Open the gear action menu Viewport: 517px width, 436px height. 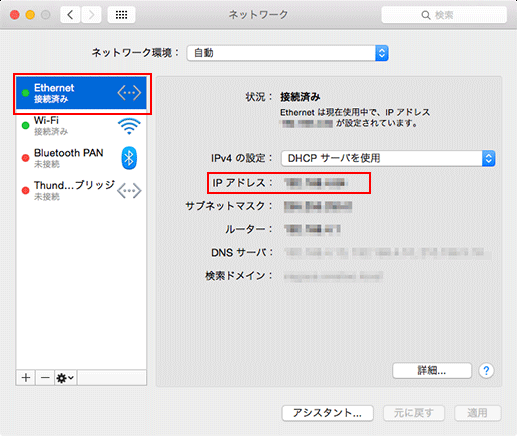[x=66, y=378]
